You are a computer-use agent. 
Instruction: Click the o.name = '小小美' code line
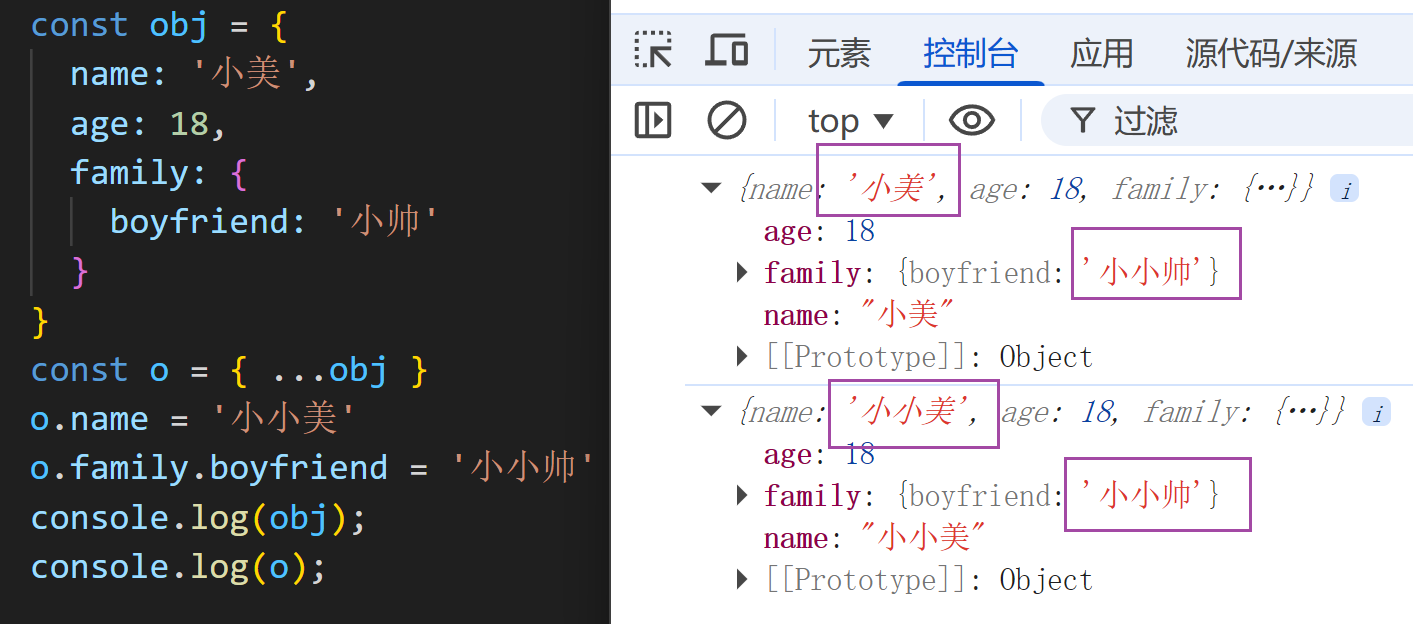pos(194,419)
